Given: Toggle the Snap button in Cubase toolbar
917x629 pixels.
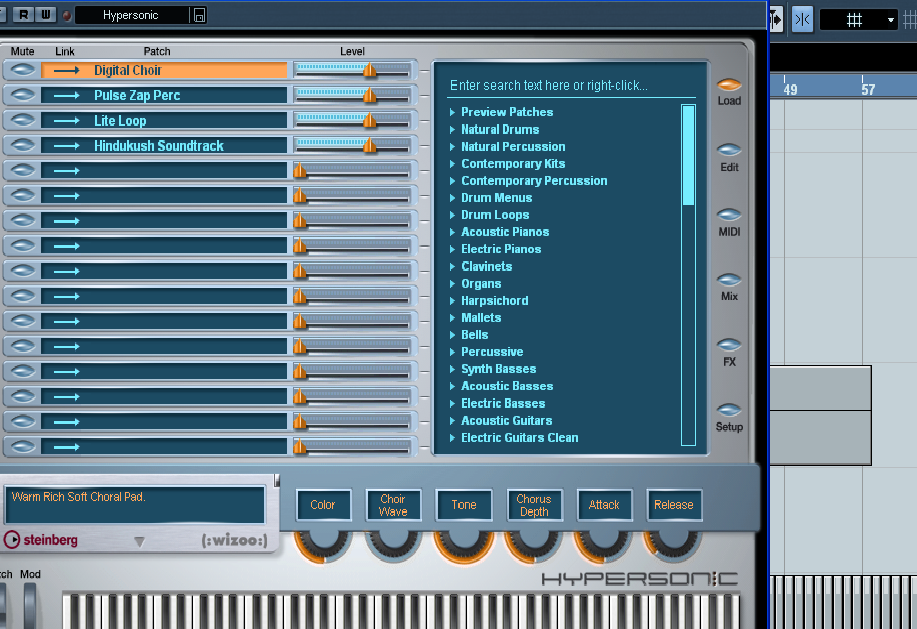Looking at the screenshot, I should pyautogui.click(x=802, y=19).
